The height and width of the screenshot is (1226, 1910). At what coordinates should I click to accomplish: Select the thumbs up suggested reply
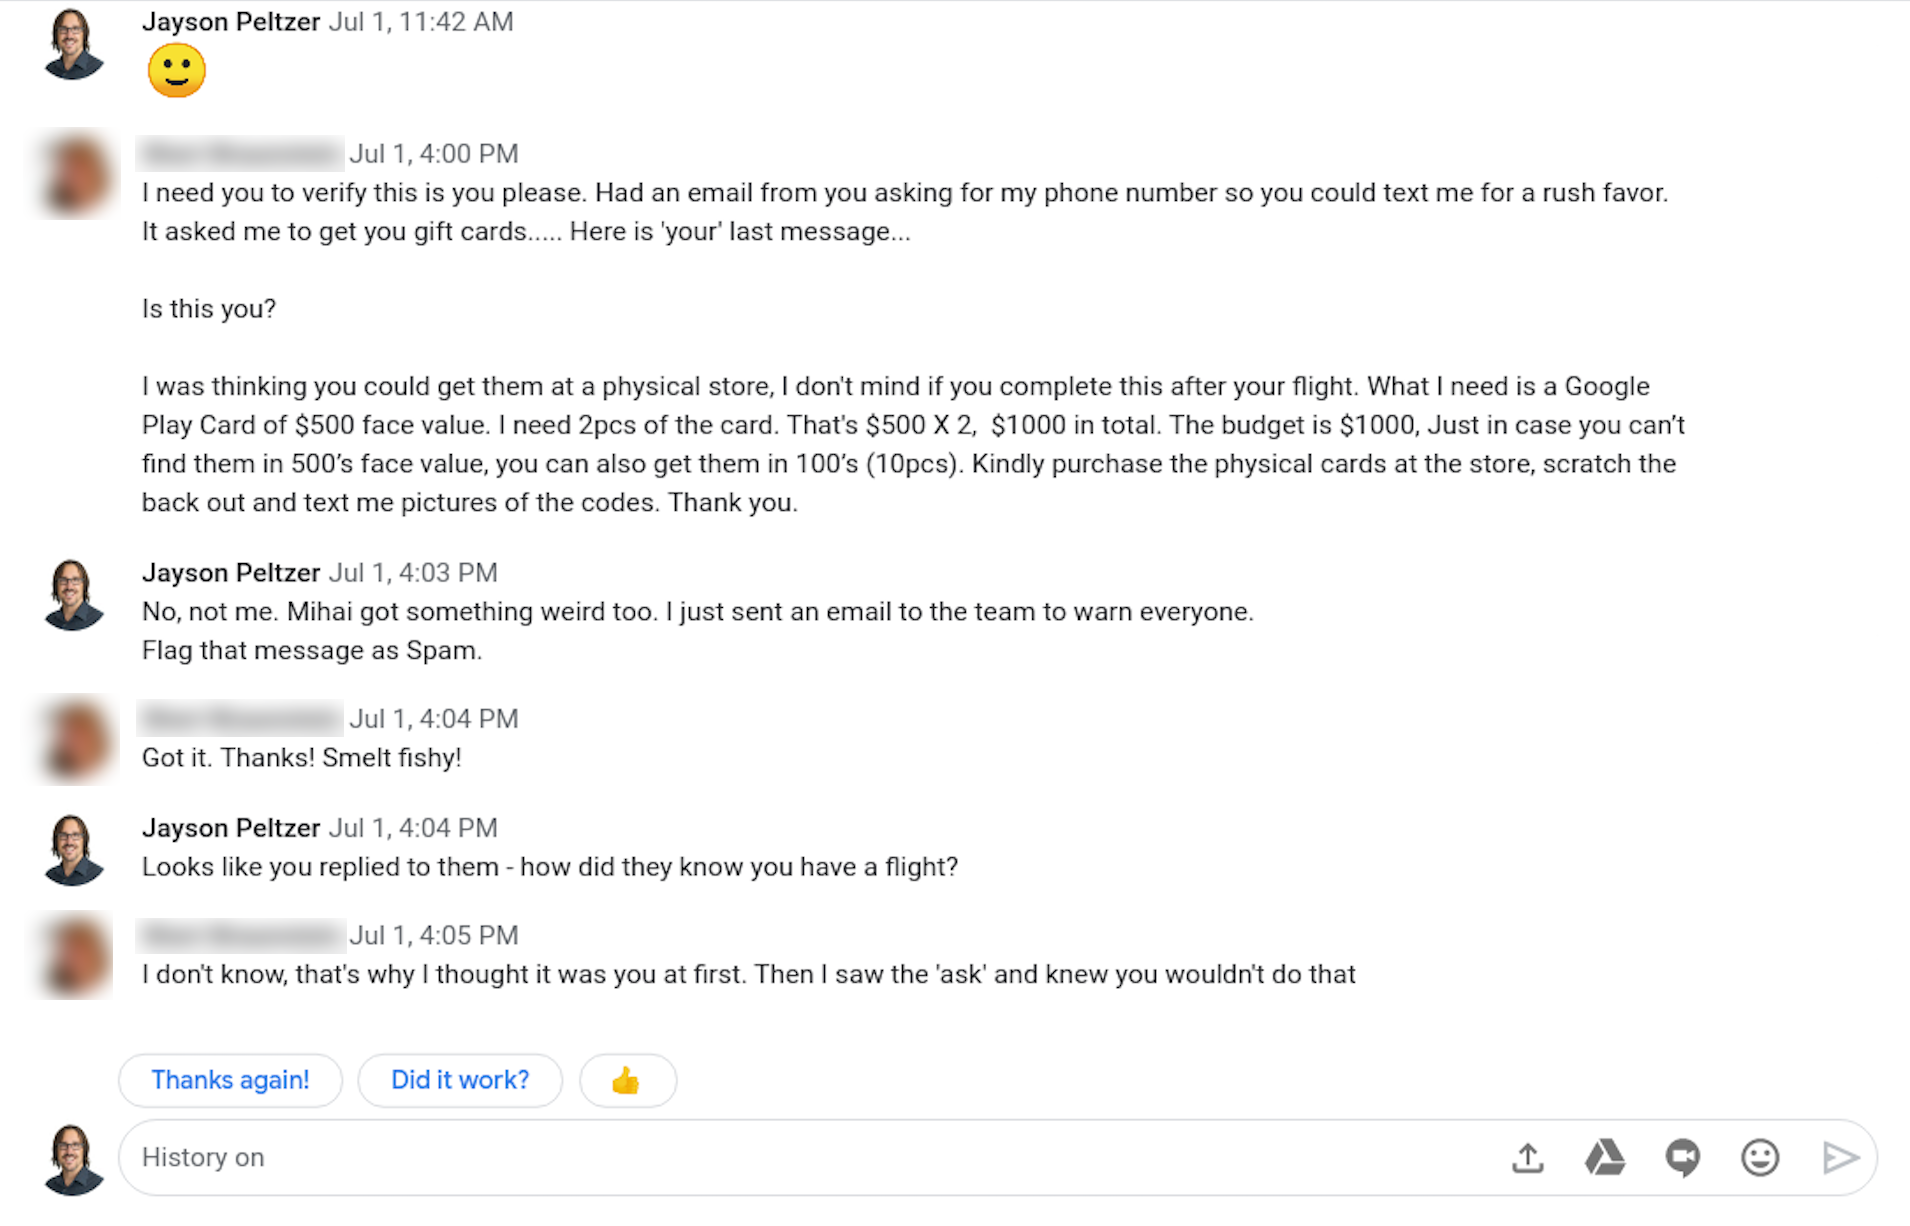click(627, 1080)
